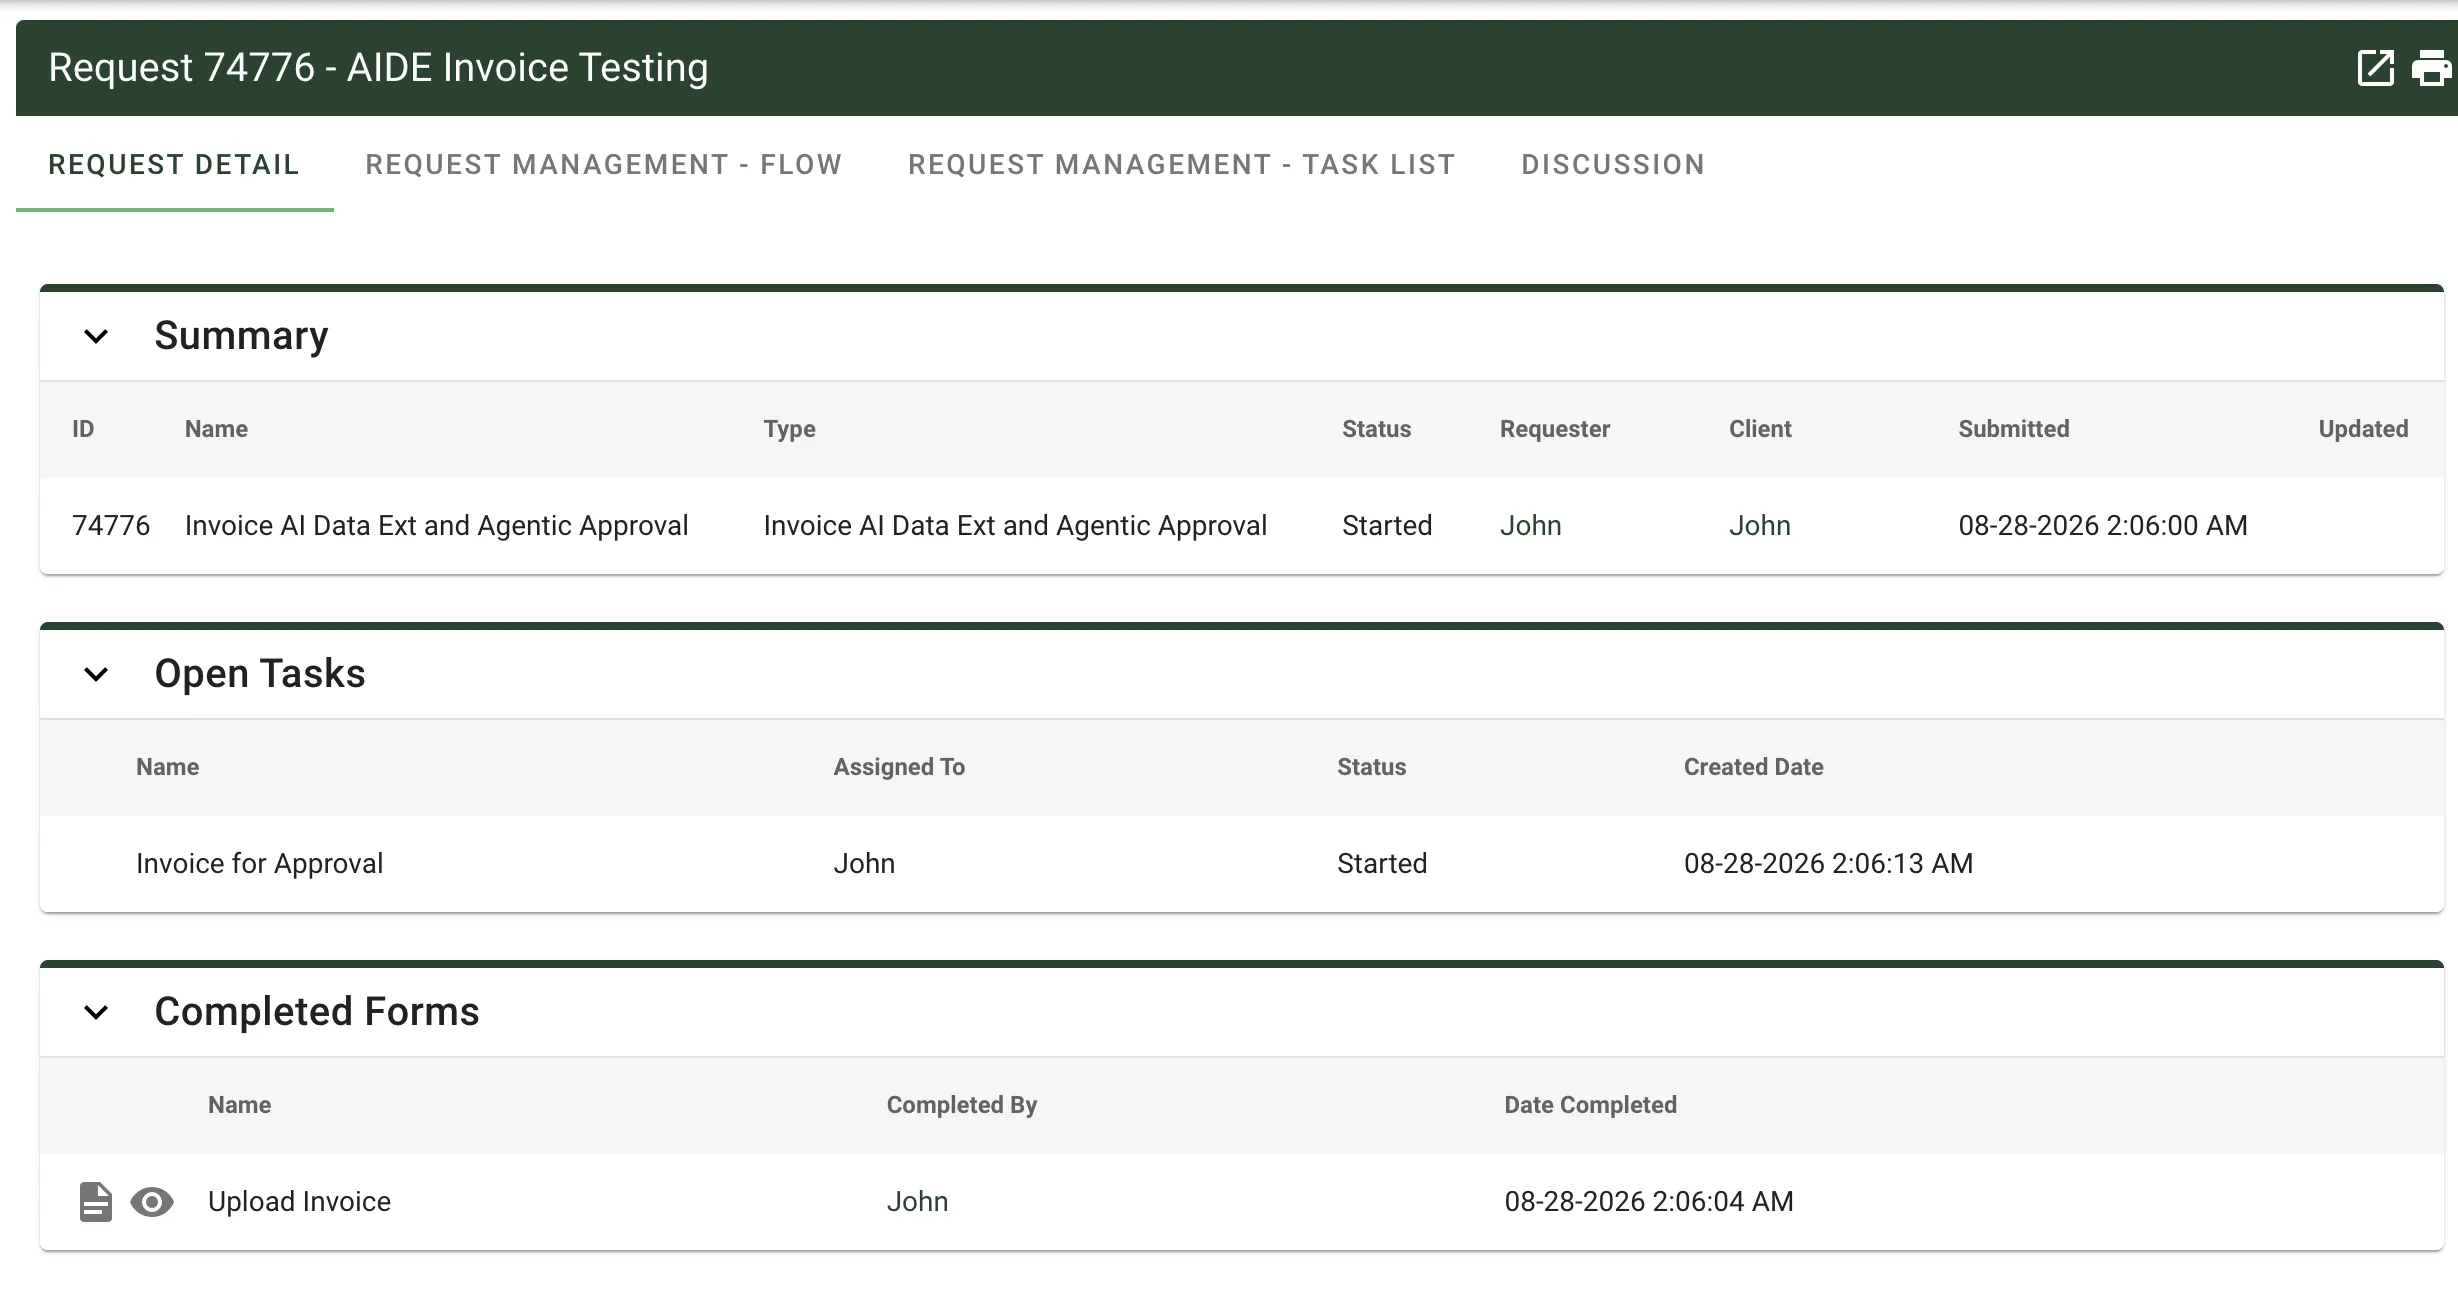Click the Open Tasks section heading

(260, 674)
